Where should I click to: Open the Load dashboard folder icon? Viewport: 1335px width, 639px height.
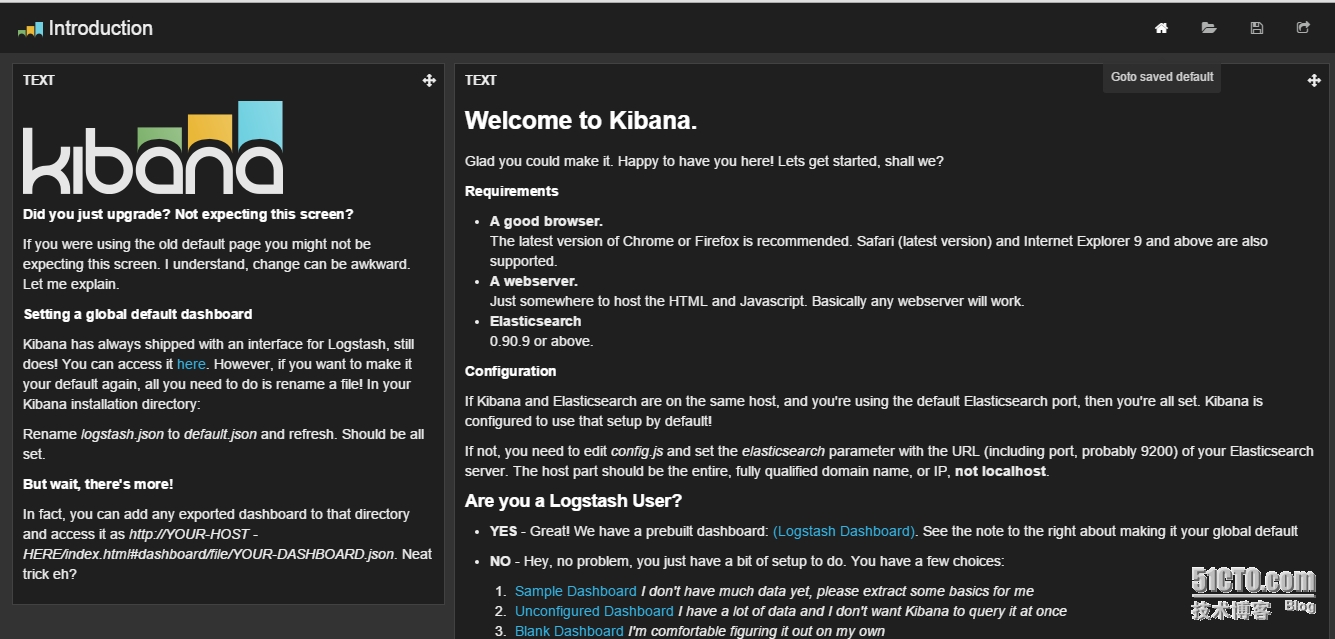pos(1209,28)
